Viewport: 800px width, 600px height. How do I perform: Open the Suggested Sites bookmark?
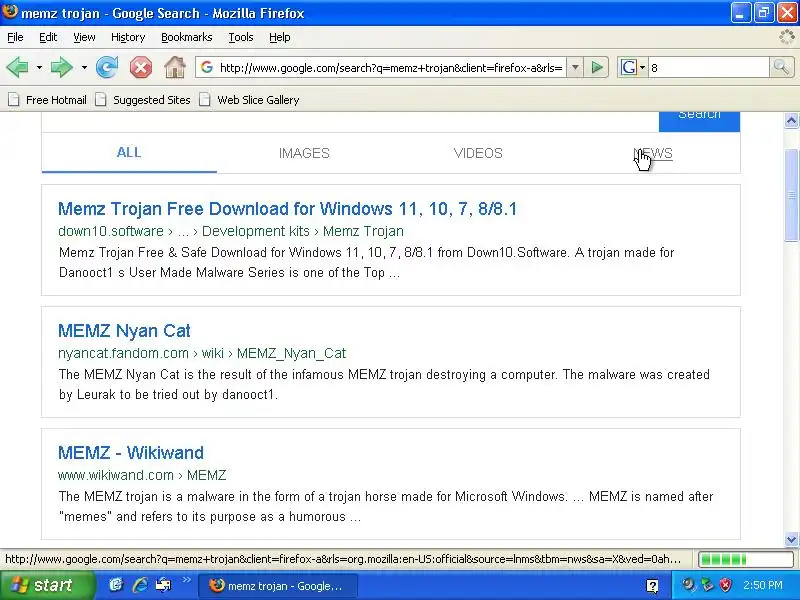click(x=143, y=100)
